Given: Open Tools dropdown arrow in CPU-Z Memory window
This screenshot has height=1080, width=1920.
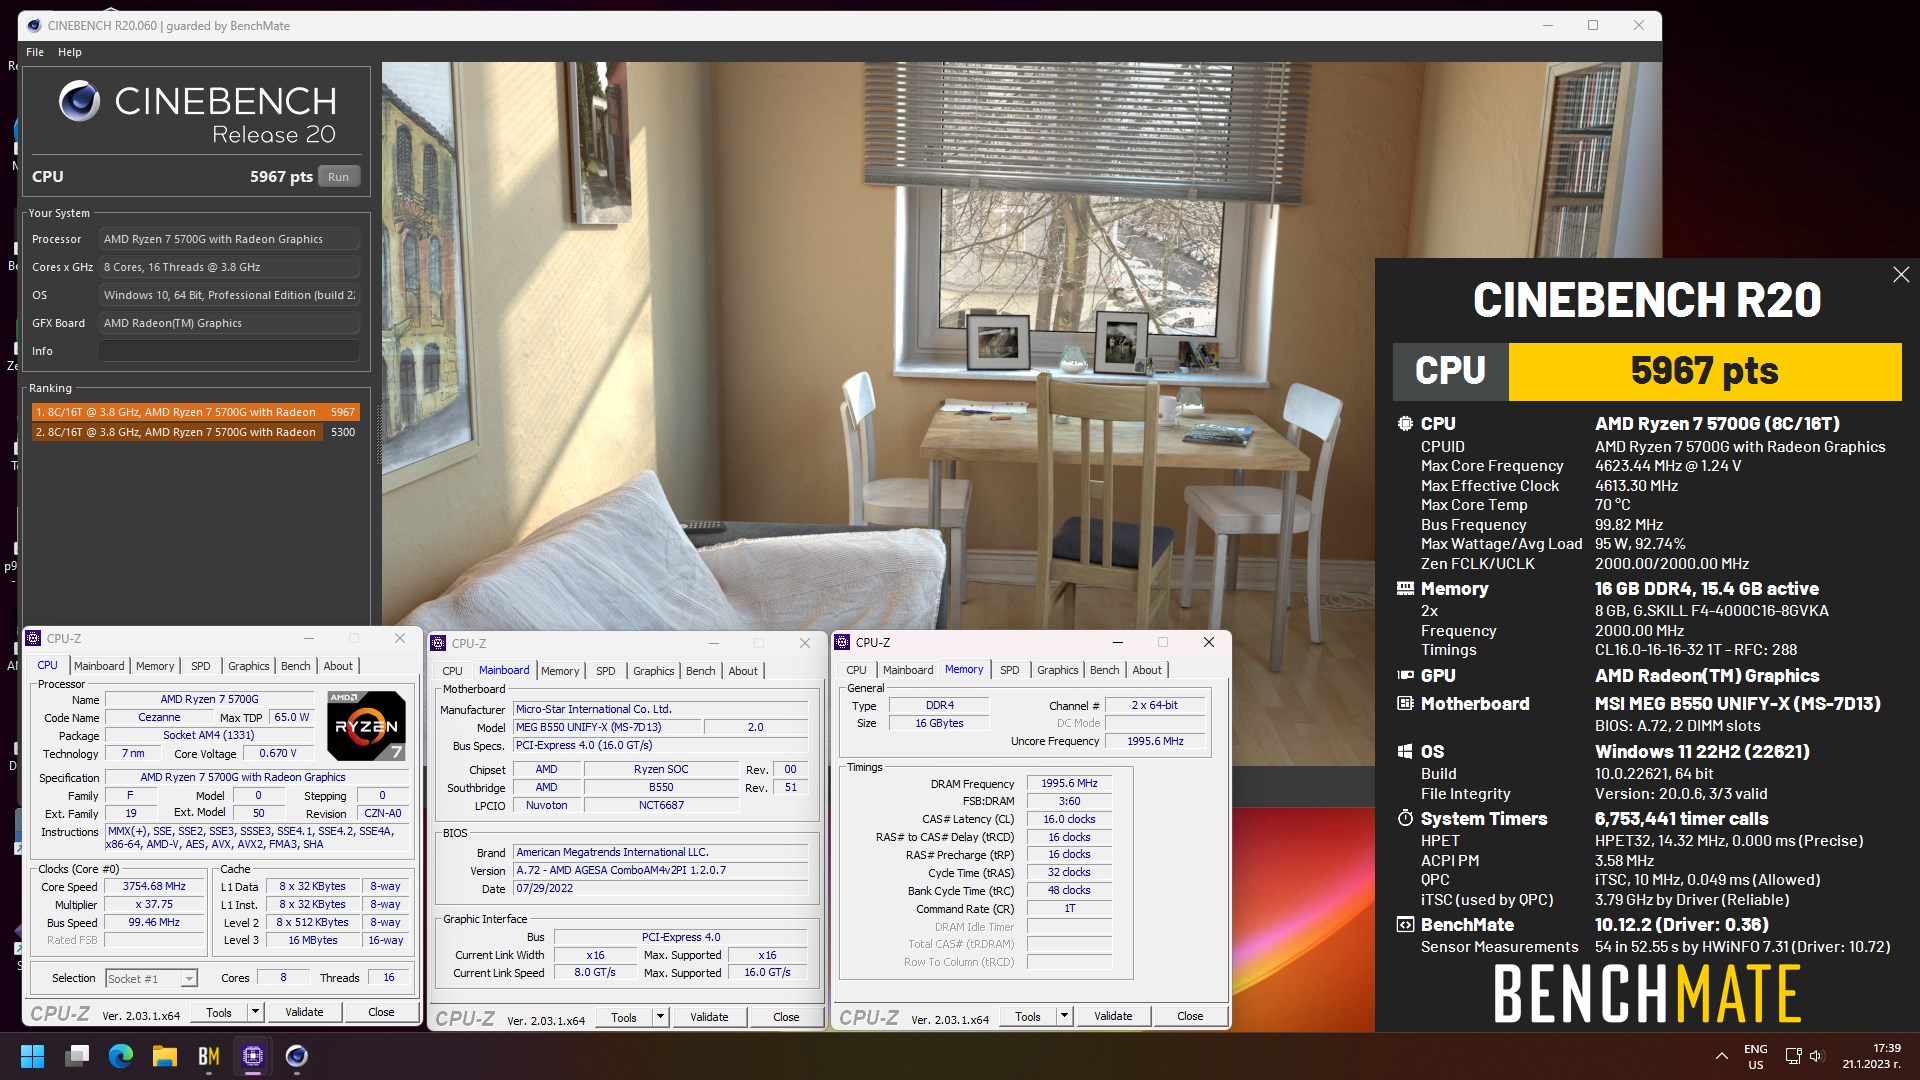Looking at the screenshot, I should (1064, 1016).
